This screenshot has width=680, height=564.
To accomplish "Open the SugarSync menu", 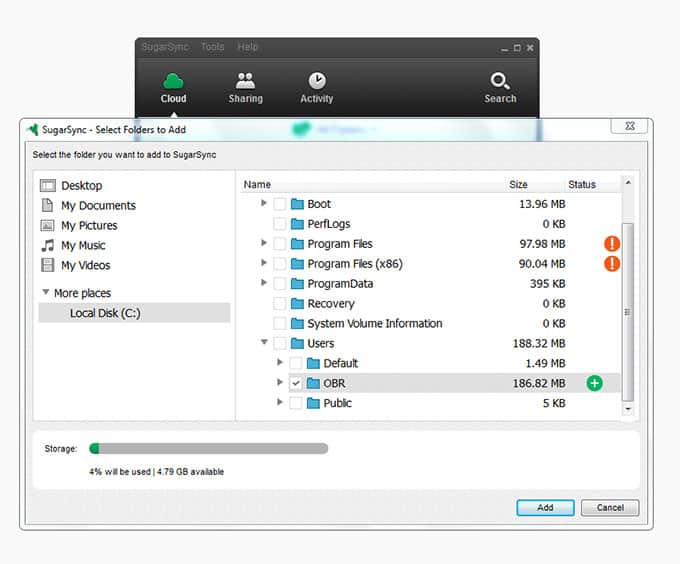I will click(165, 47).
